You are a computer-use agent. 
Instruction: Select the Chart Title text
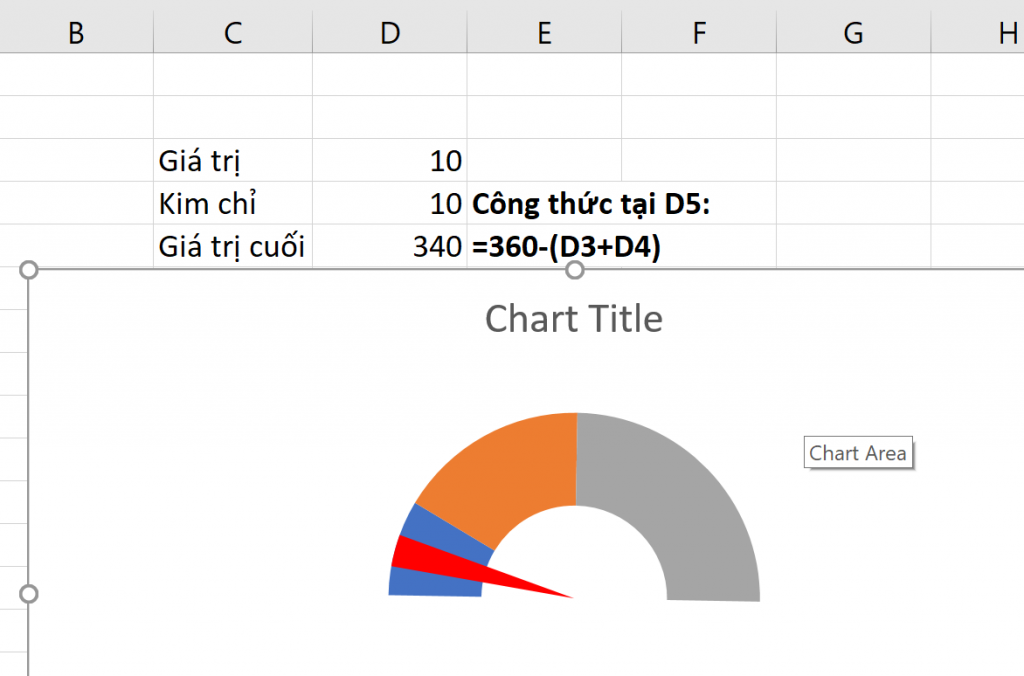pos(573,319)
